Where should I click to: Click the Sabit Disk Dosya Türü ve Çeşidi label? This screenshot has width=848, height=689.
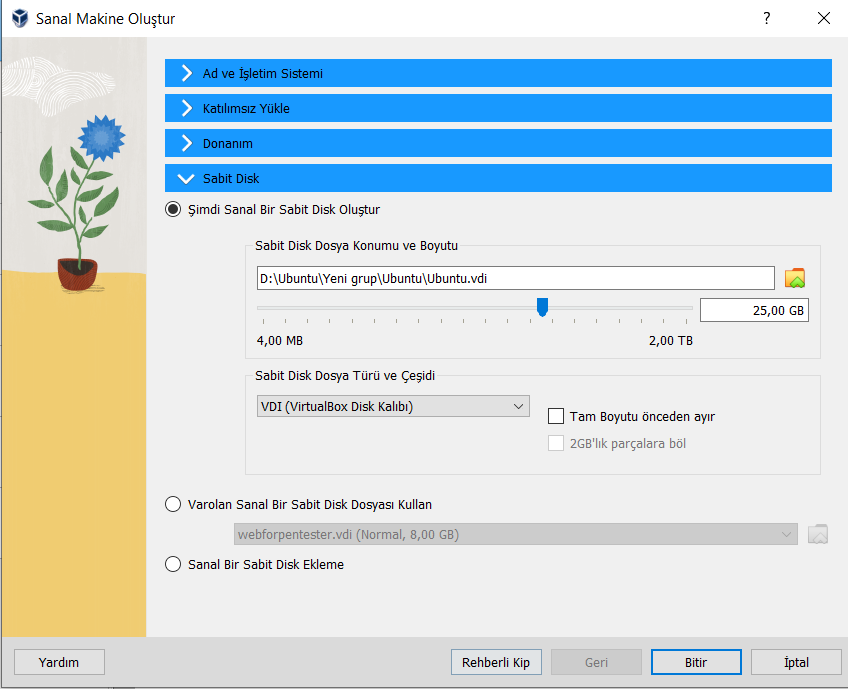(x=345, y=375)
